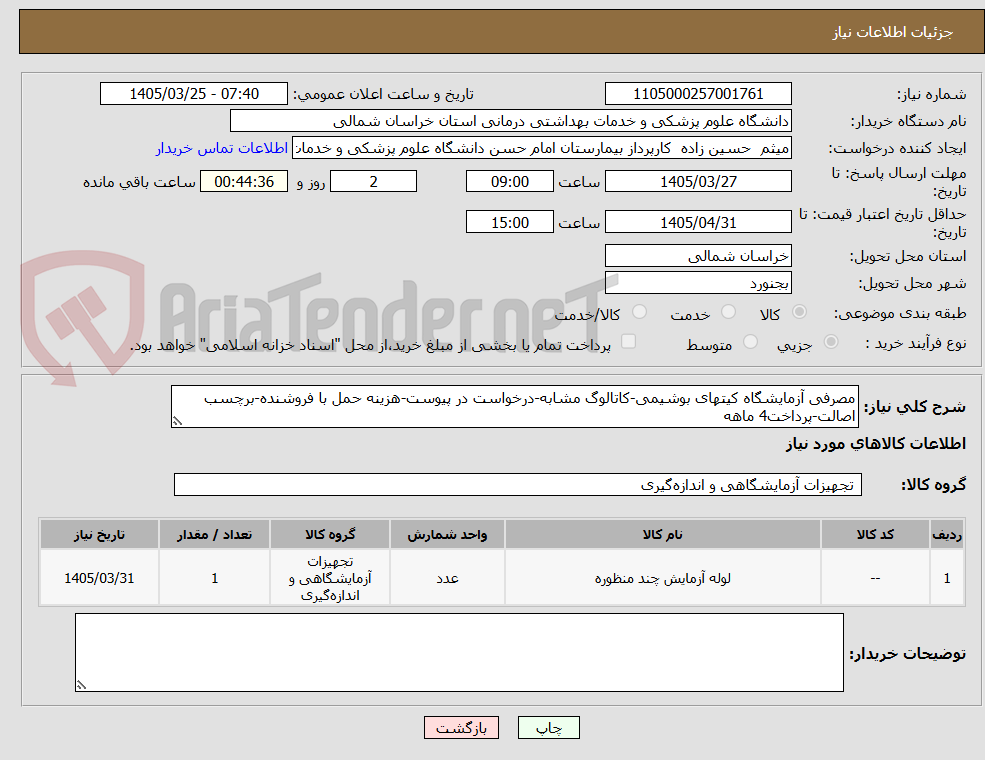Toggle the treasury documents payment checkbox
The image size is (985, 760).
(628, 342)
